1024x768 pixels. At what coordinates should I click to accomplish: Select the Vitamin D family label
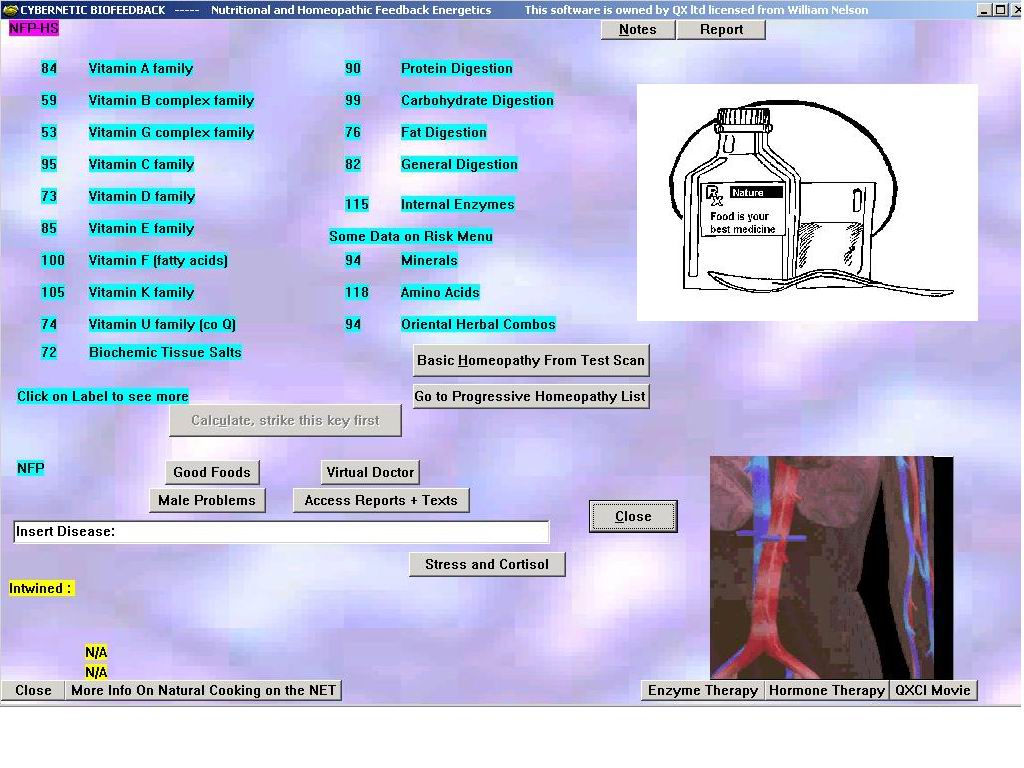point(142,197)
